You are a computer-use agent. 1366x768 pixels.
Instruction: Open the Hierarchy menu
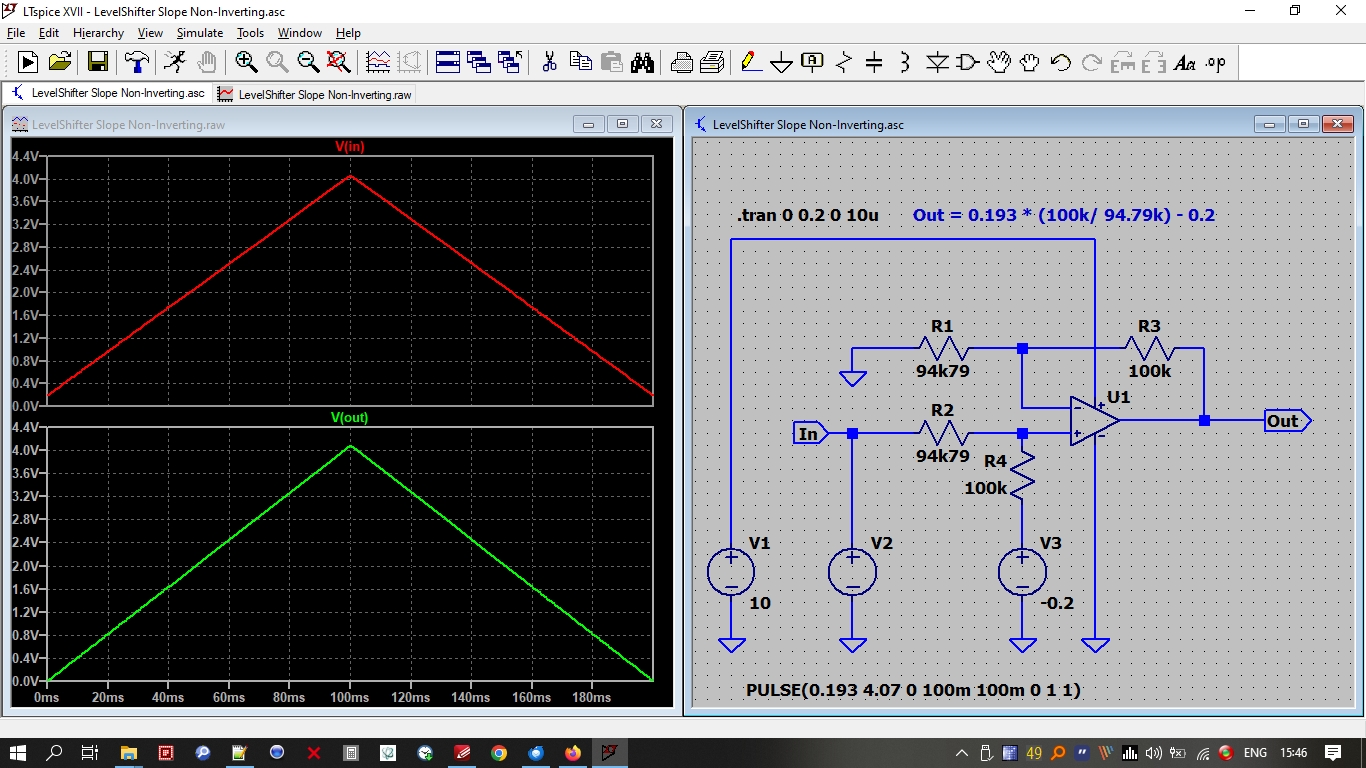[x=98, y=33]
